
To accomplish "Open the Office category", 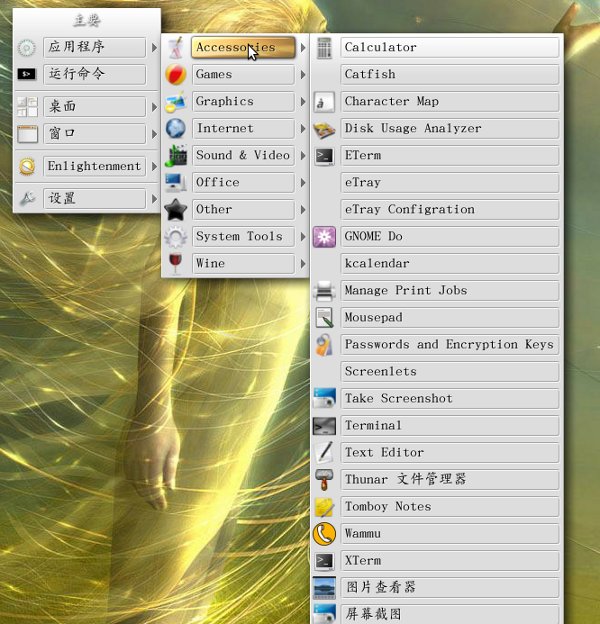I will click(x=243, y=183).
